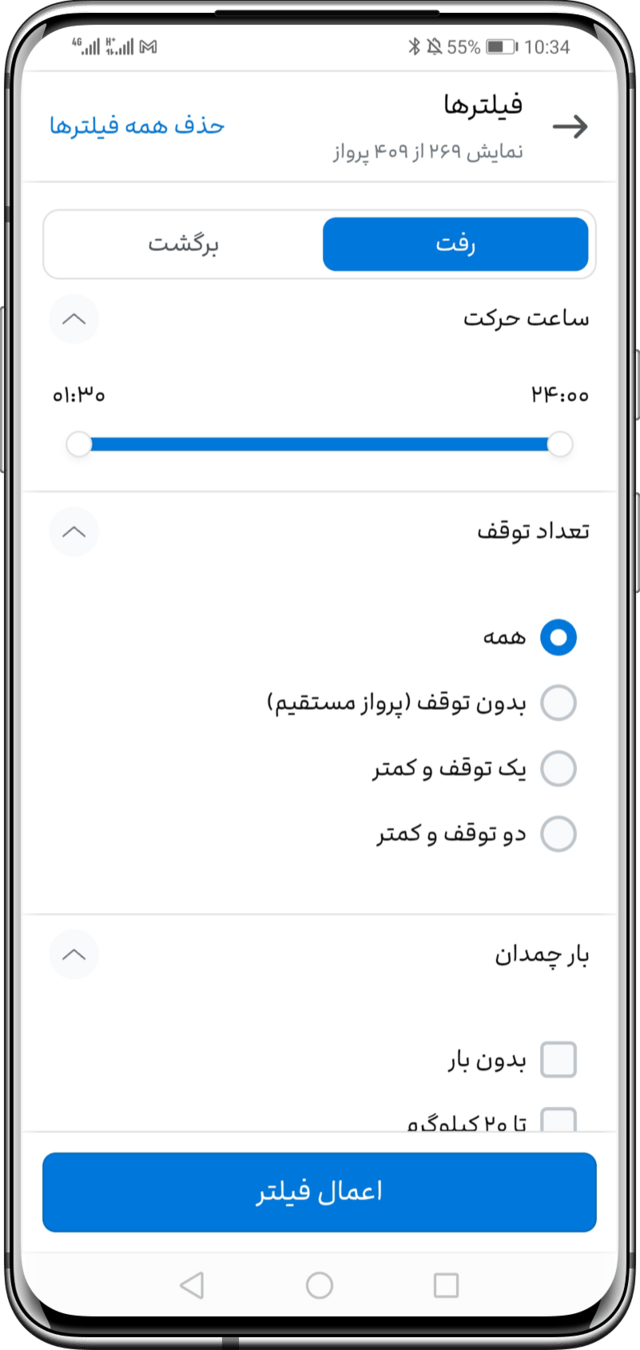Check the بدون بار checkbox
Viewport: 640px width, 1350px height.
point(558,1060)
